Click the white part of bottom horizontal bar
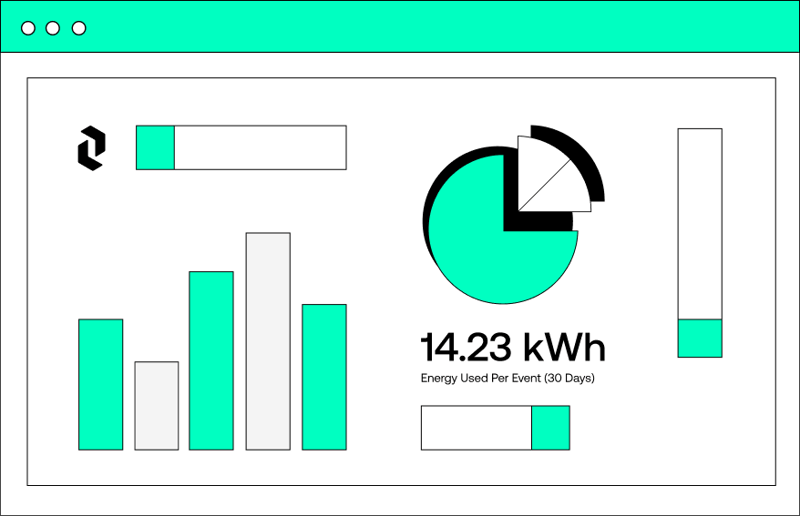 coord(476,428)
